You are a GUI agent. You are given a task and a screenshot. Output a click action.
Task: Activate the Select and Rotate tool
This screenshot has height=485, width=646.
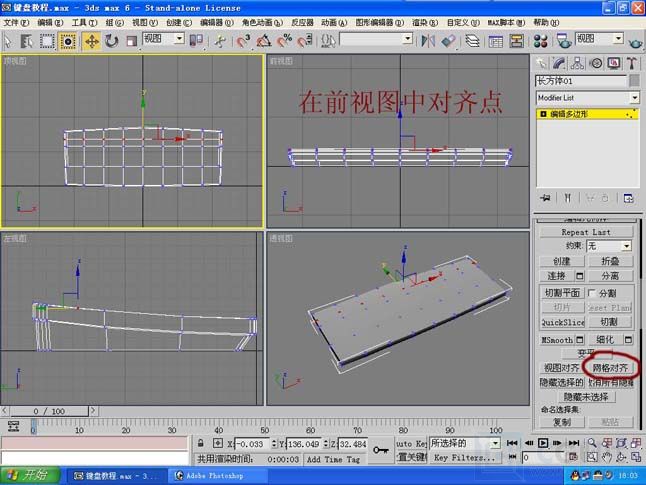tap(111, 41)
